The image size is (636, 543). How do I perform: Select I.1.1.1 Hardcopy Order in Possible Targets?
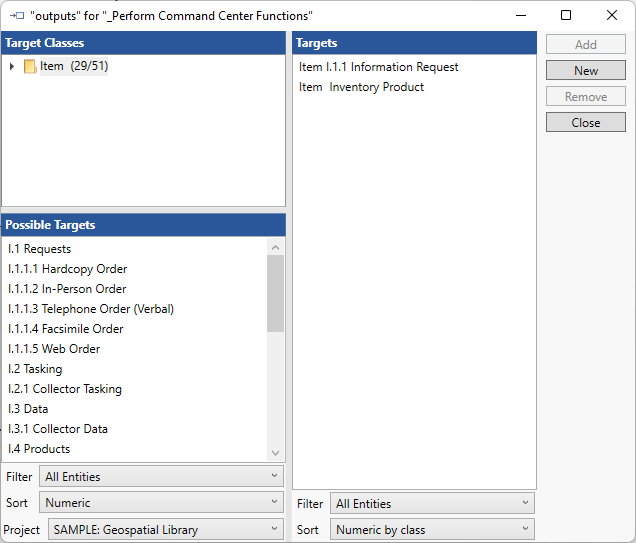point(68,269)
